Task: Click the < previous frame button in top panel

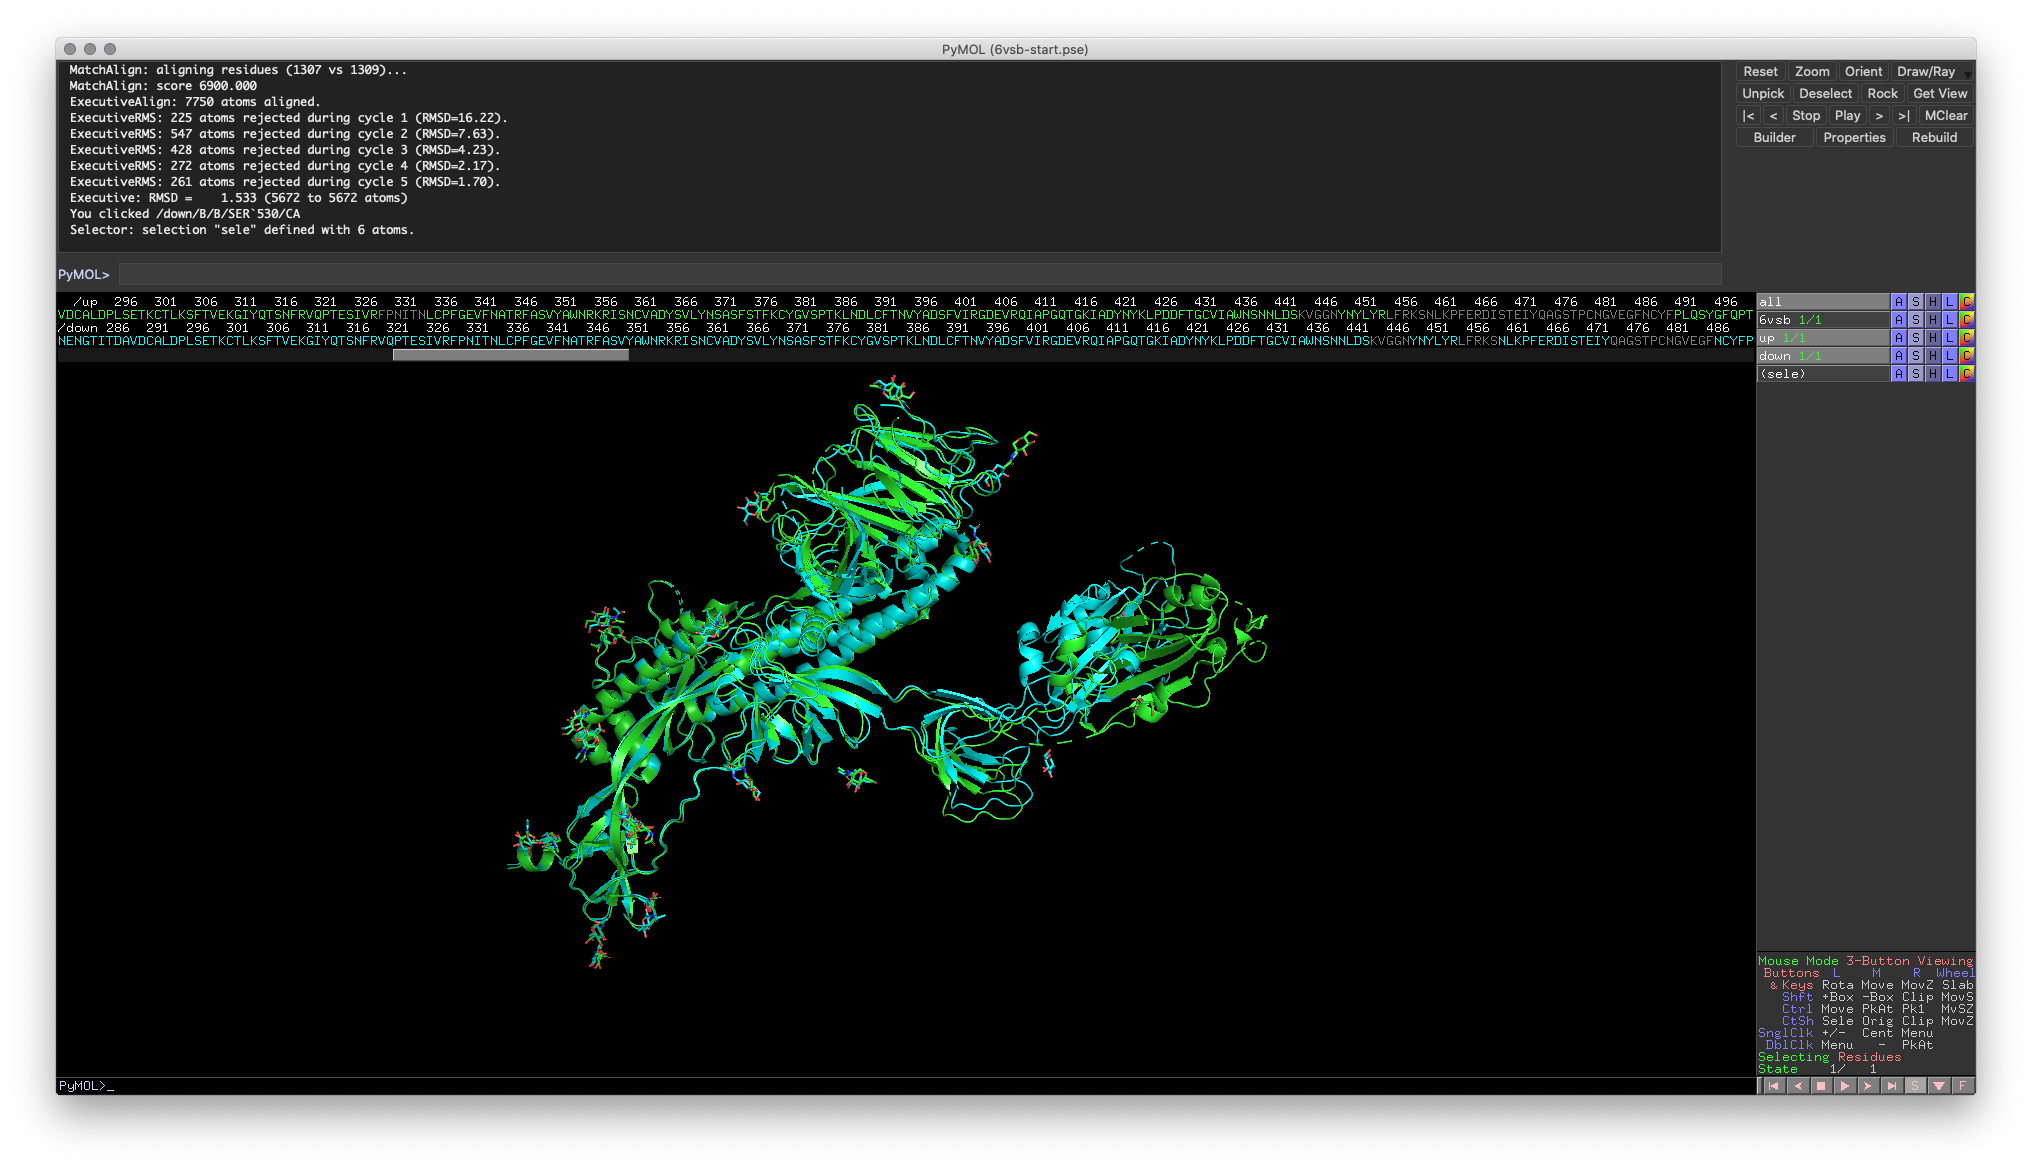Action: point(1773,116)
